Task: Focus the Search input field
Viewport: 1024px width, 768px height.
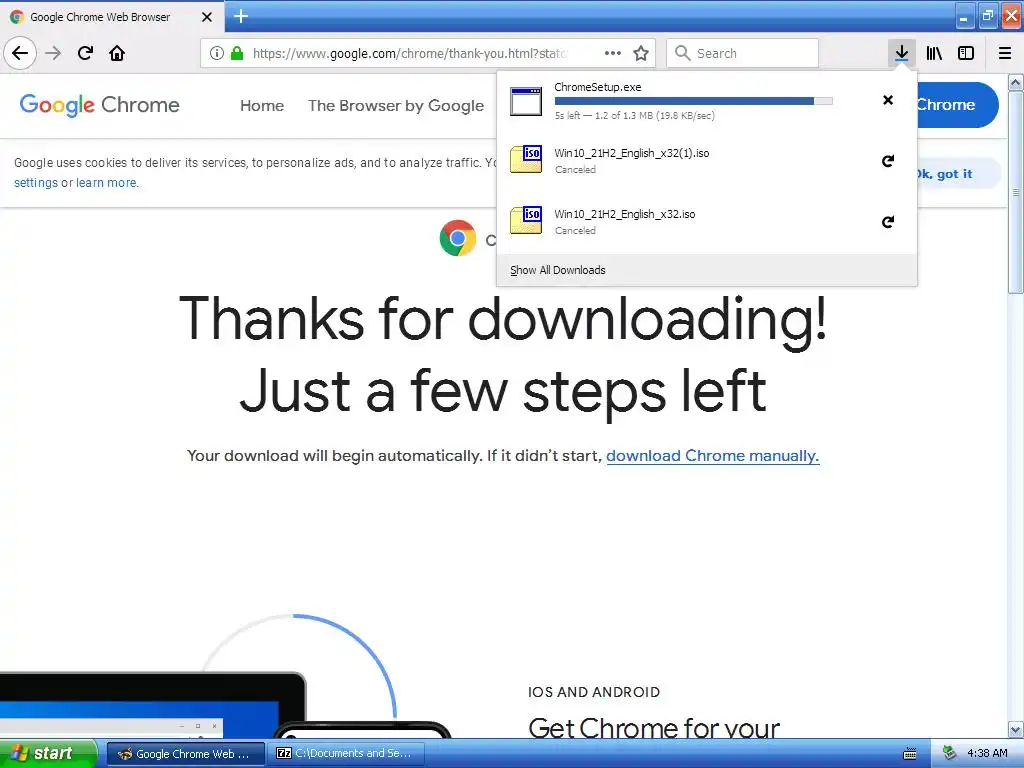Action: tap(743, 53)
